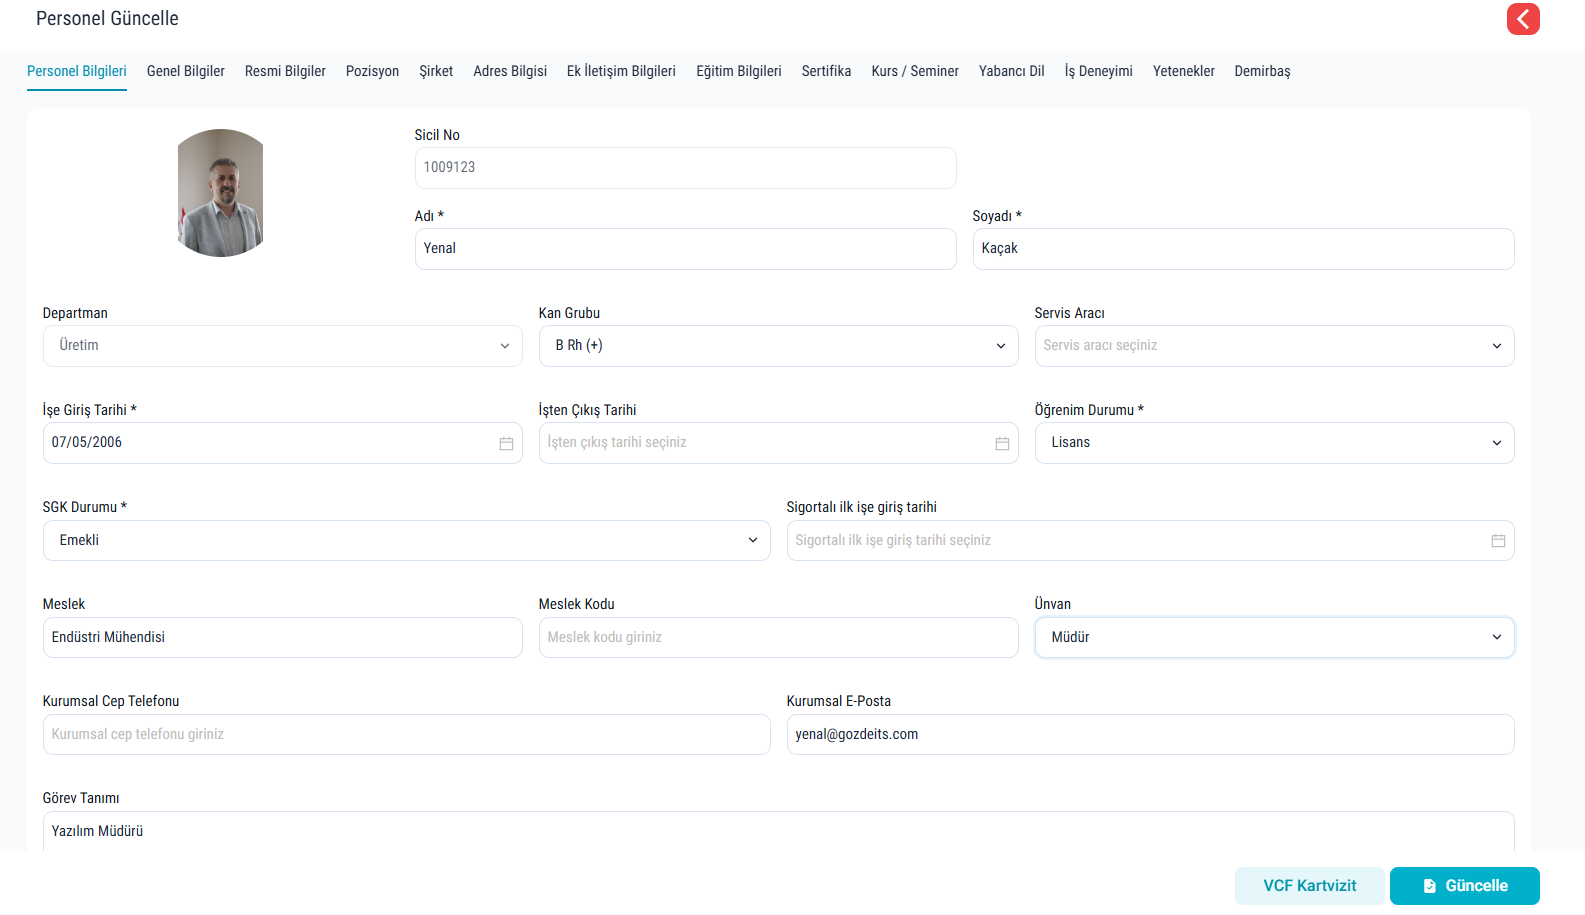Open the Sertifika tab

pos(826,71)
